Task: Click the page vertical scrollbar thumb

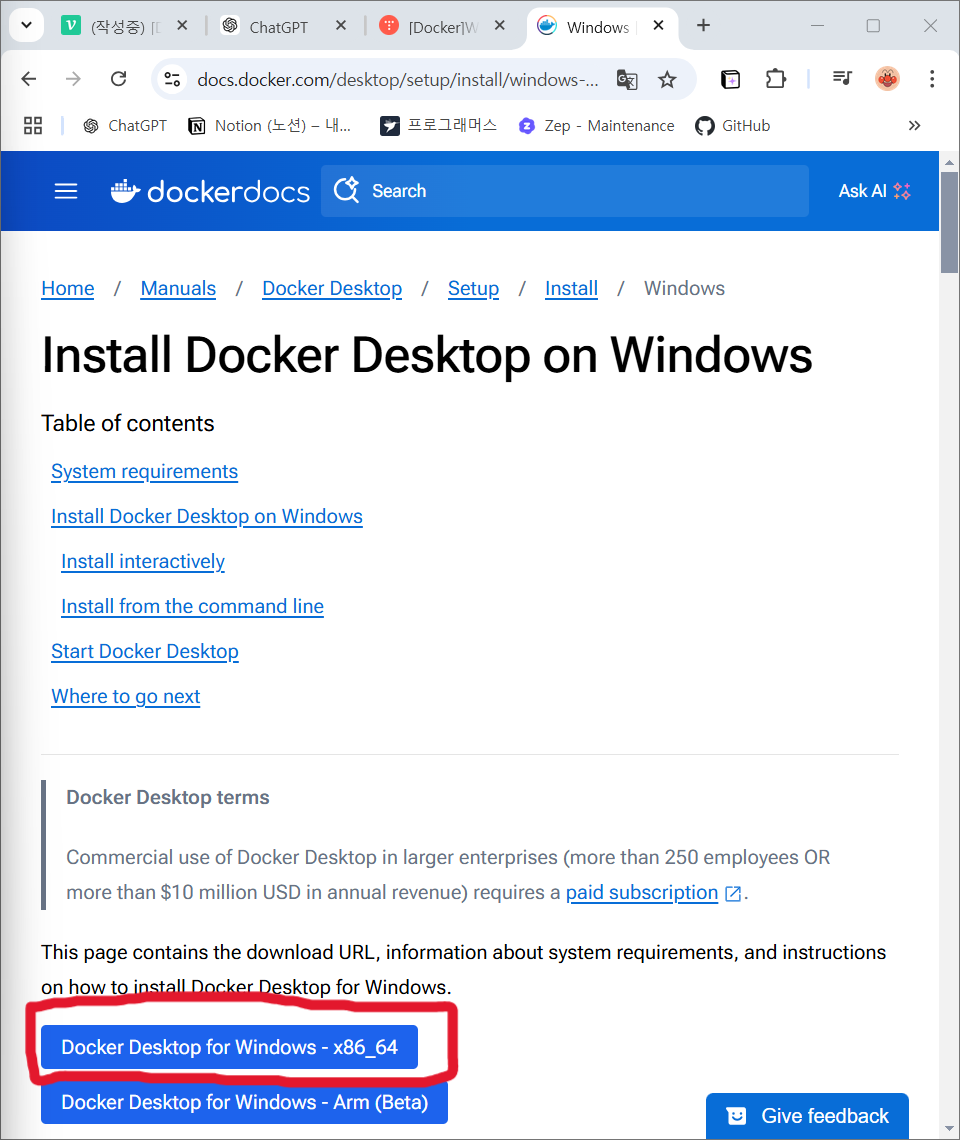Action: [949, 222]
